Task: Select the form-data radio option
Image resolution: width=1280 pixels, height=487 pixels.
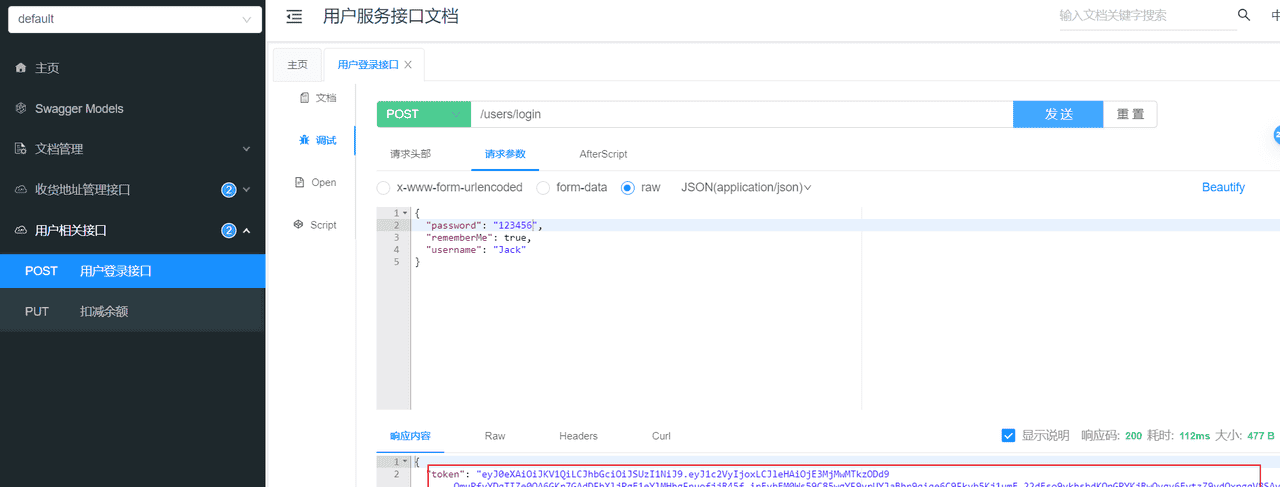Action: click(x=543, y=187)
